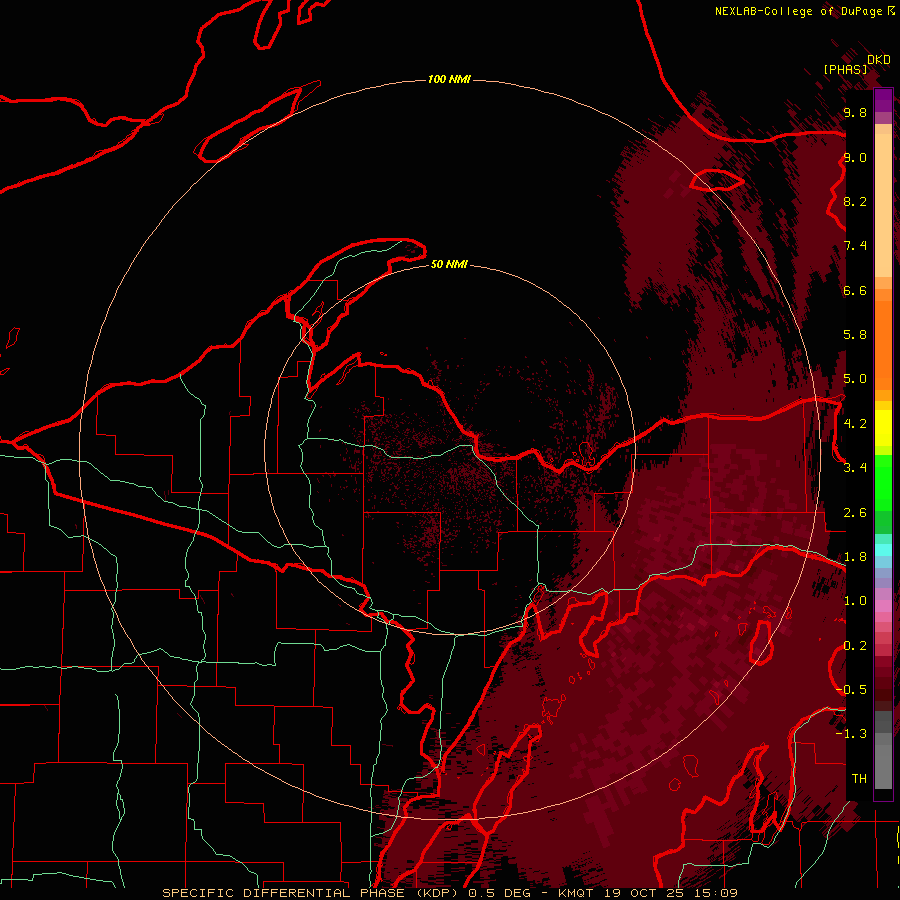Click the KMQT 19 OCT 25 15:09 timestamp
900x900 pixels.
coord(647,893)
